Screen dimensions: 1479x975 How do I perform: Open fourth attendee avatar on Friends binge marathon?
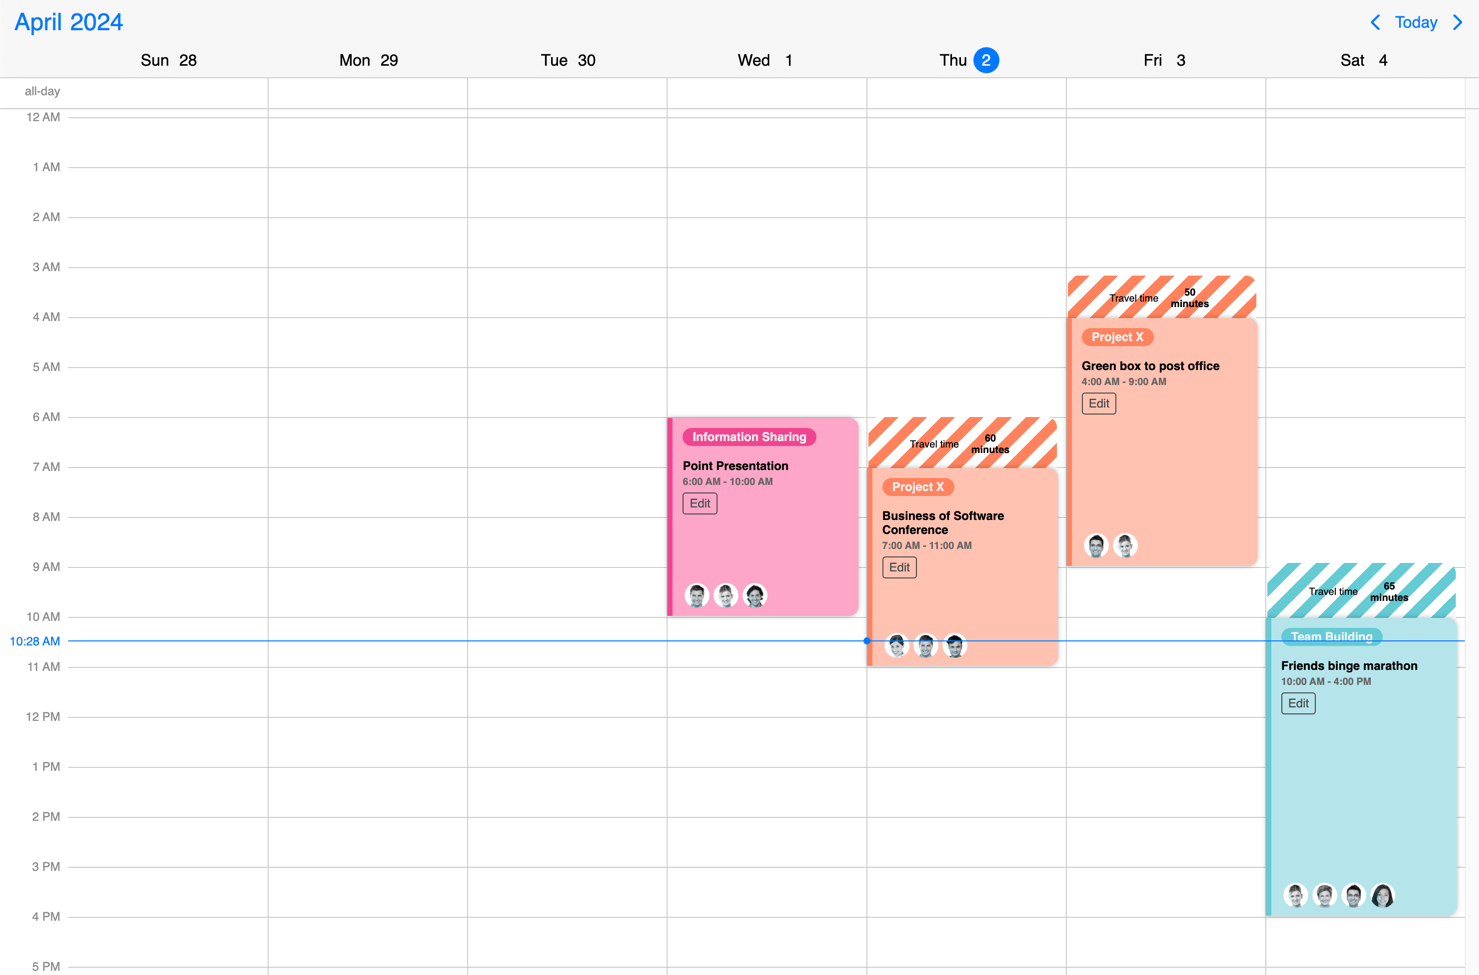coord(1383,895)
